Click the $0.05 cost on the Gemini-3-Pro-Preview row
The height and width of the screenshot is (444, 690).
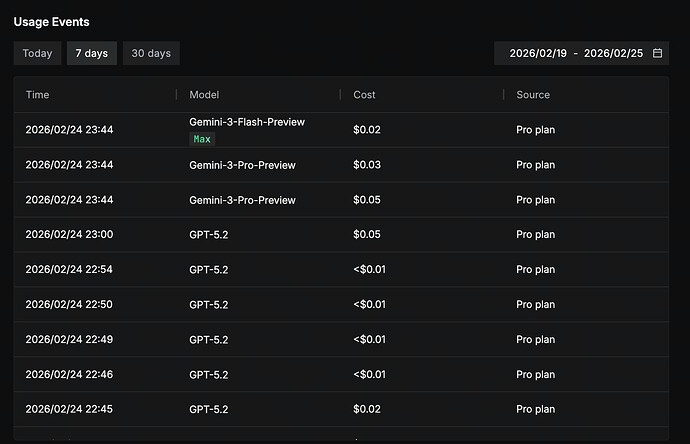[367, 200]
